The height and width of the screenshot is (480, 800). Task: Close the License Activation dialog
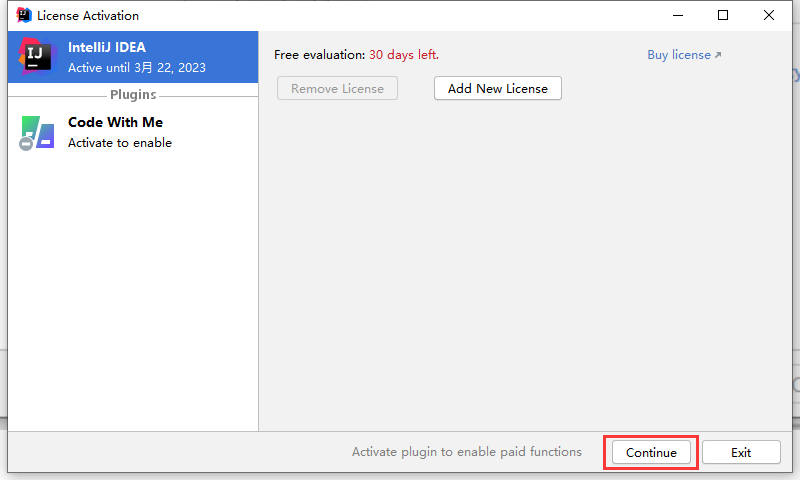[768, 15]
